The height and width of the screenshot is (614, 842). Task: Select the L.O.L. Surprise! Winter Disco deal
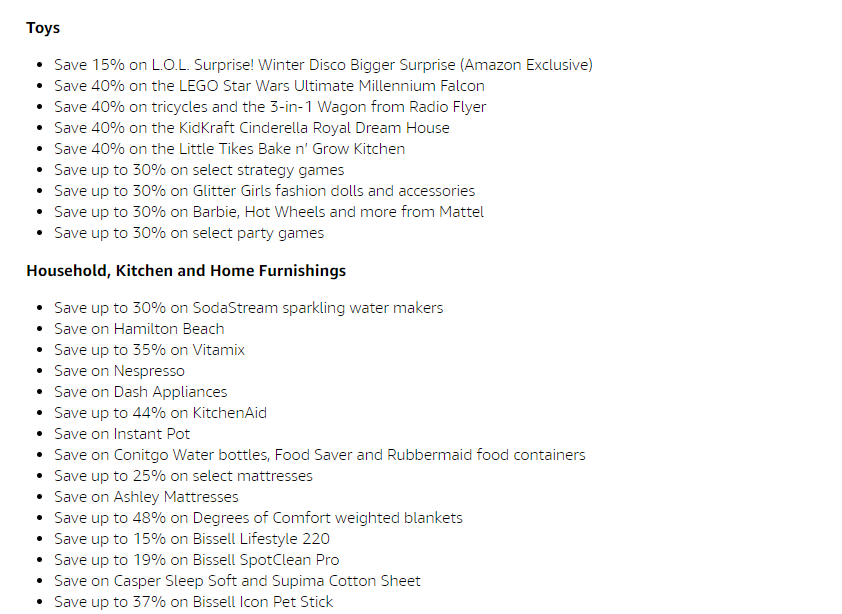323,65
